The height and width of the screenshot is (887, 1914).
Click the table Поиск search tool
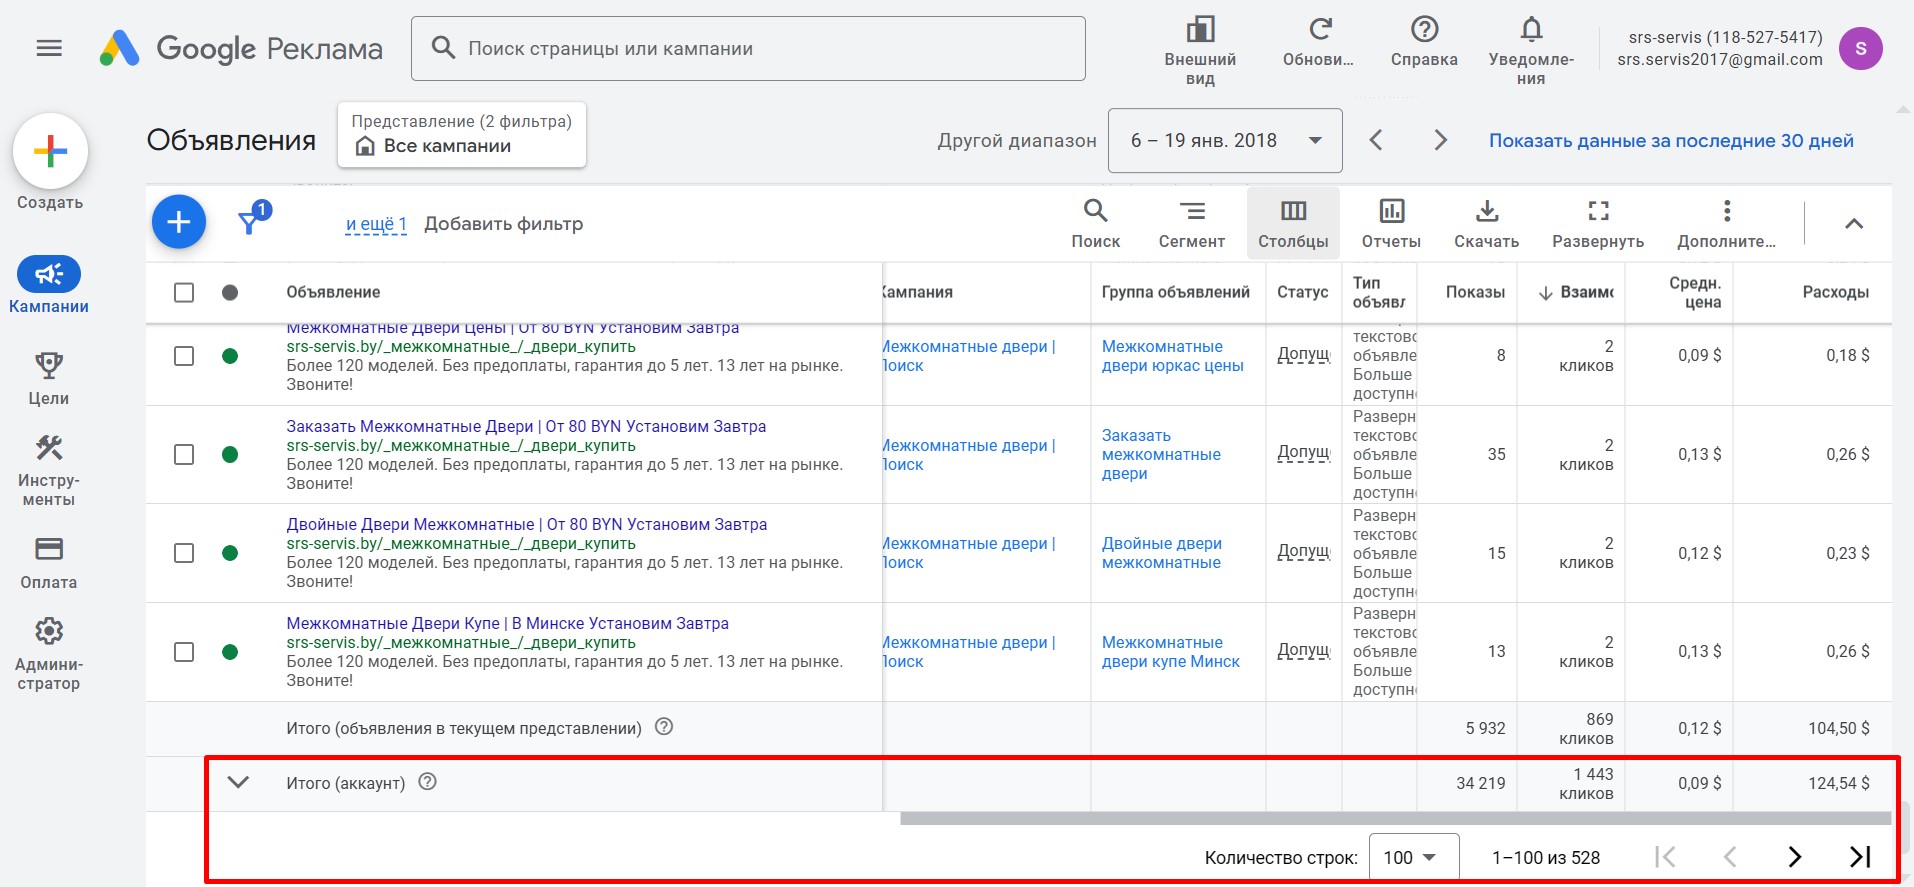(x=1095, y=223)
